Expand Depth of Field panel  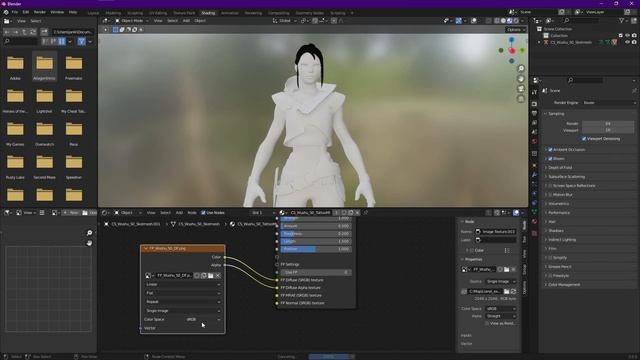click(x=560, y=168)
